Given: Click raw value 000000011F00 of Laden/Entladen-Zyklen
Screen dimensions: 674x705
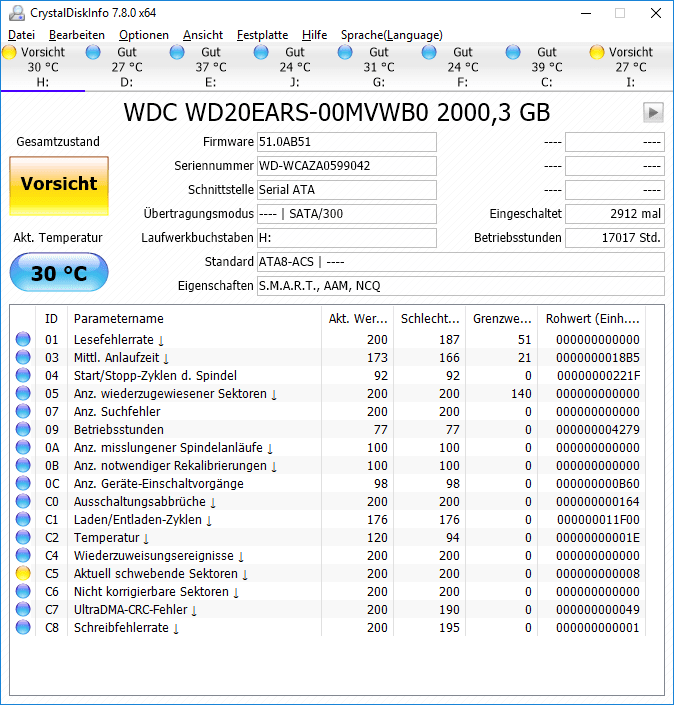Looking at the screenshot, I should point(598,520).
